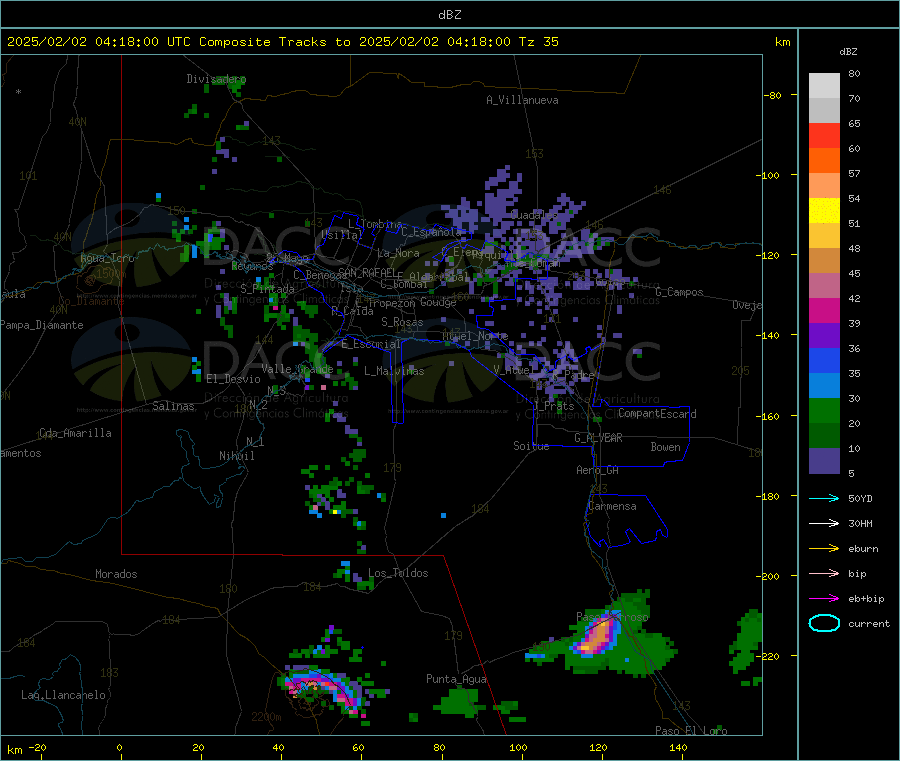
Task: Select the red 60-65 dBZ swatch
Action: point(824,135)
